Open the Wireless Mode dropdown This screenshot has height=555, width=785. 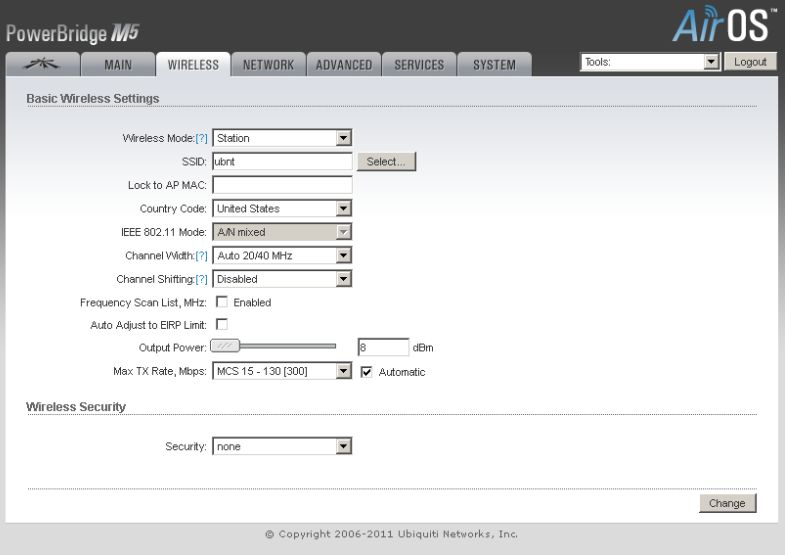click(282, 138)
